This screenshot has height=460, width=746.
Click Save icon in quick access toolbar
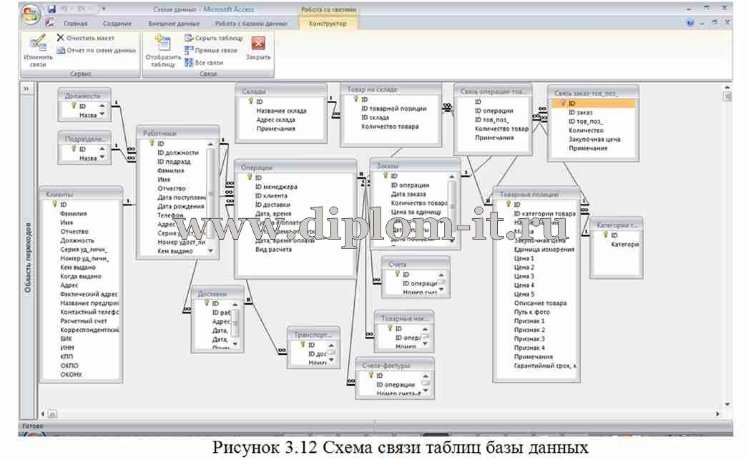(x=50, y=8)
